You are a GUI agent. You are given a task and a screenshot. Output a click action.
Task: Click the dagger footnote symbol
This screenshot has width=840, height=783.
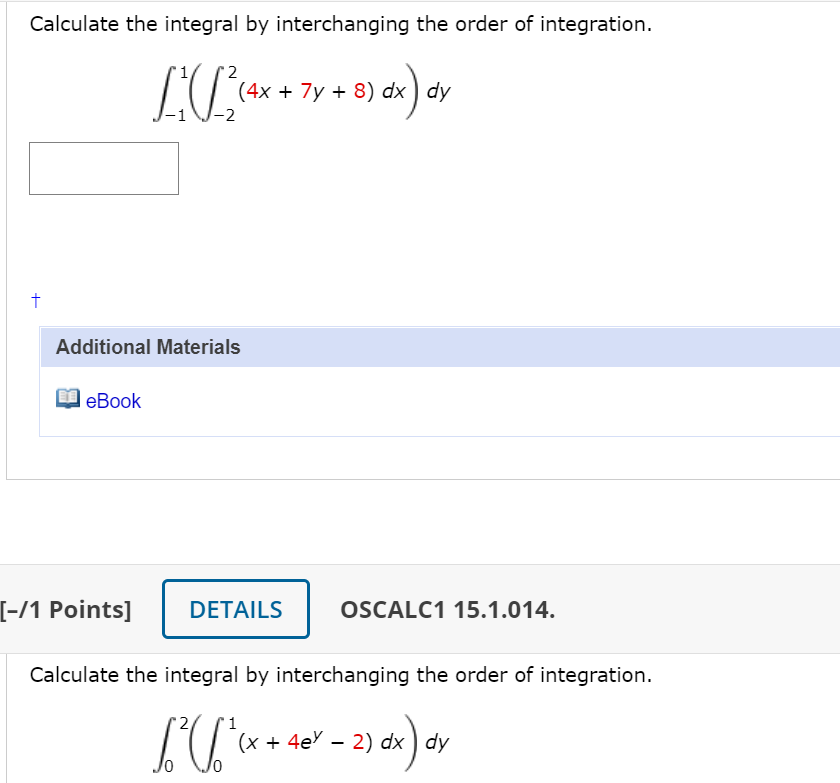(33, 299)
